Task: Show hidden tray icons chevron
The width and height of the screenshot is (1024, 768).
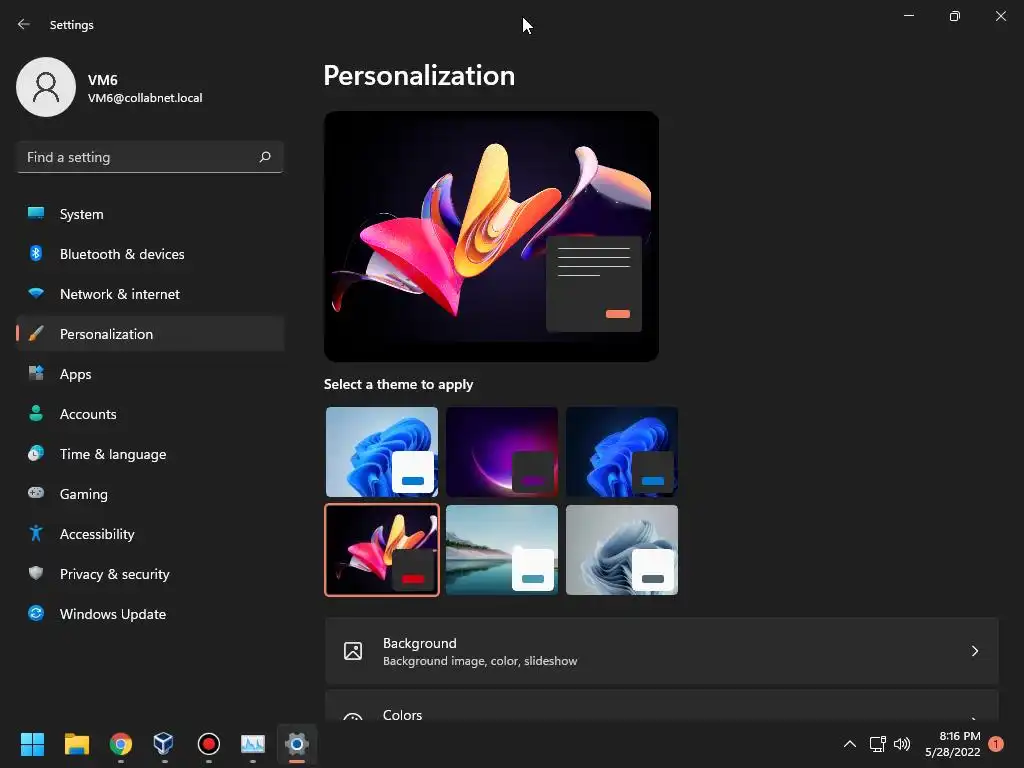Action: [850, 744]
